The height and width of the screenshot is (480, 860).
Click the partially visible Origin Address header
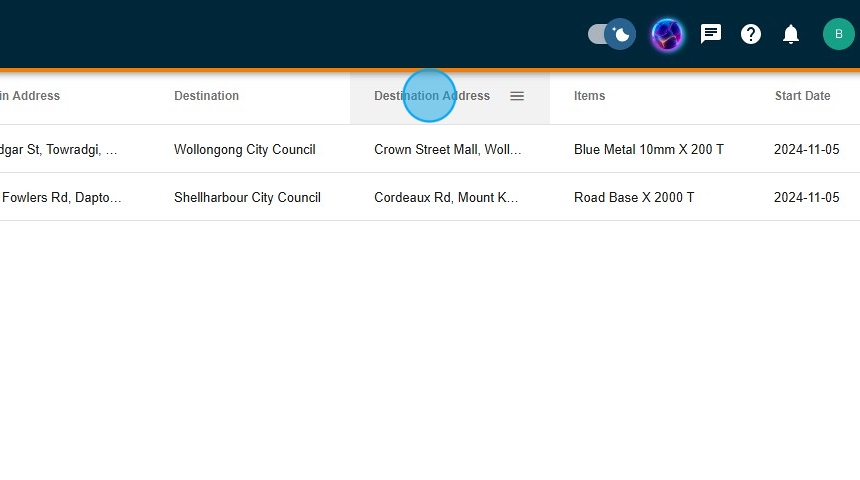click(30, 96)
